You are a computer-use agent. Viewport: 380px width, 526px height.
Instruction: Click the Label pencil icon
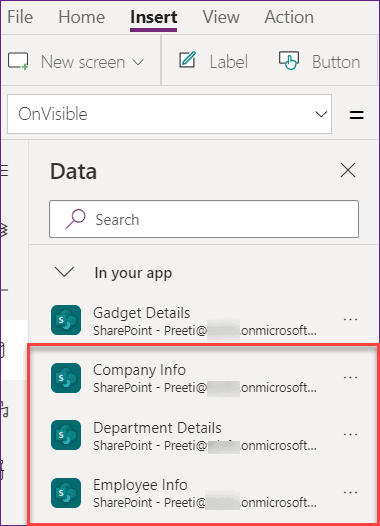click(187, 60)
